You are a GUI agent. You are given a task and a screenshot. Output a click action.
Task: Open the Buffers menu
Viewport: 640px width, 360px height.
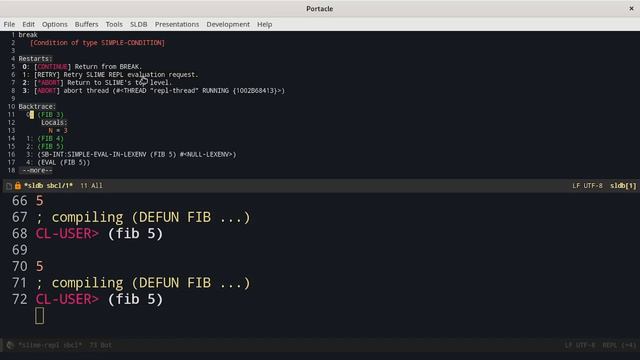click(x=87, y=24)
